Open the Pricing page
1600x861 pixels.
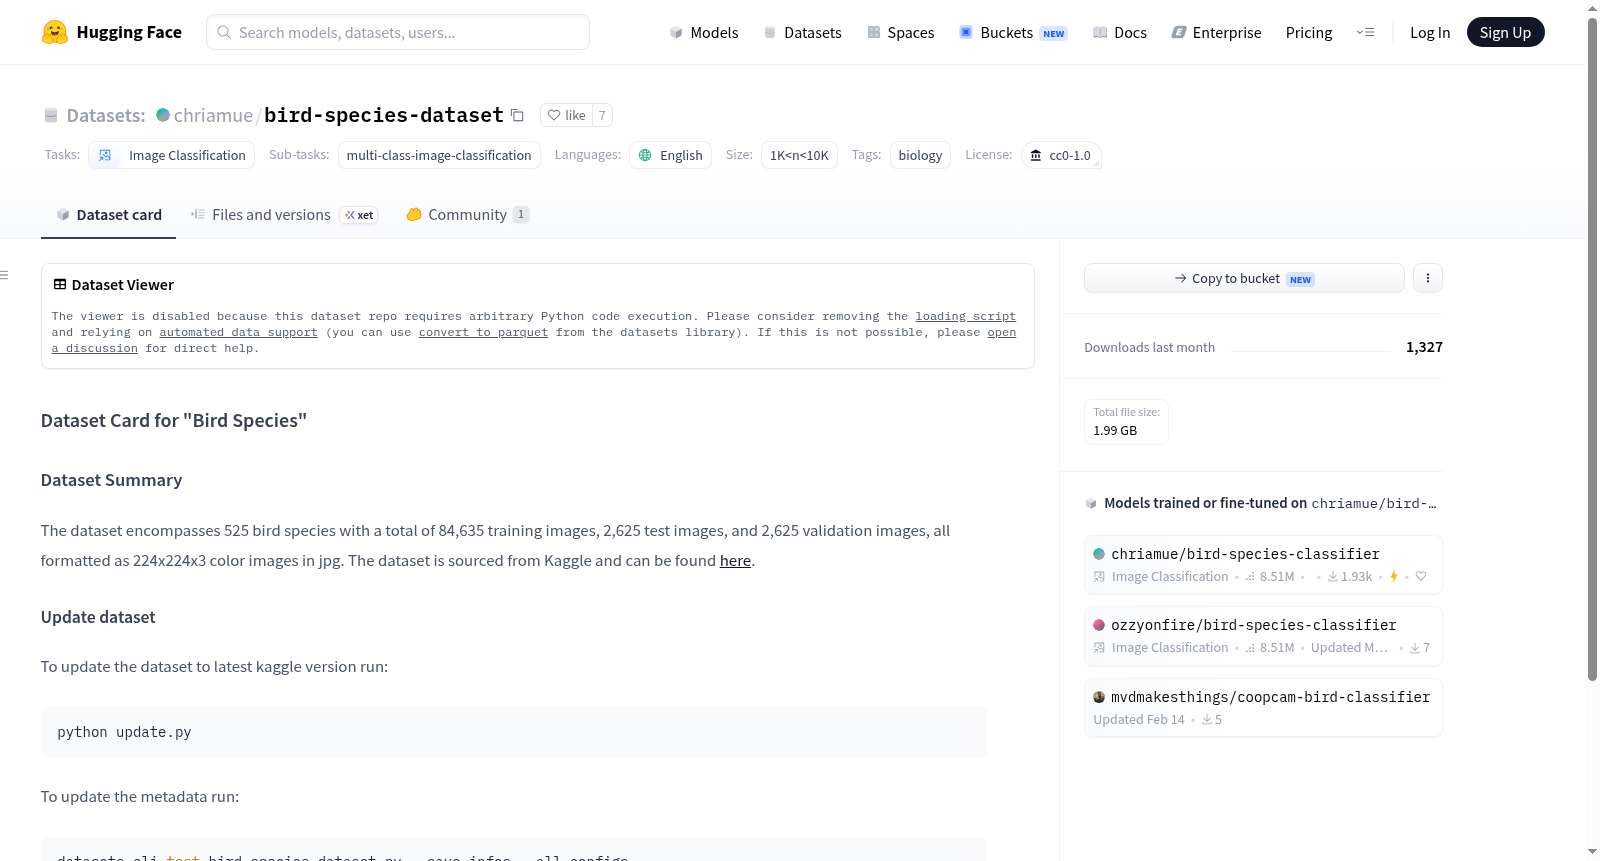point(1309,33)
